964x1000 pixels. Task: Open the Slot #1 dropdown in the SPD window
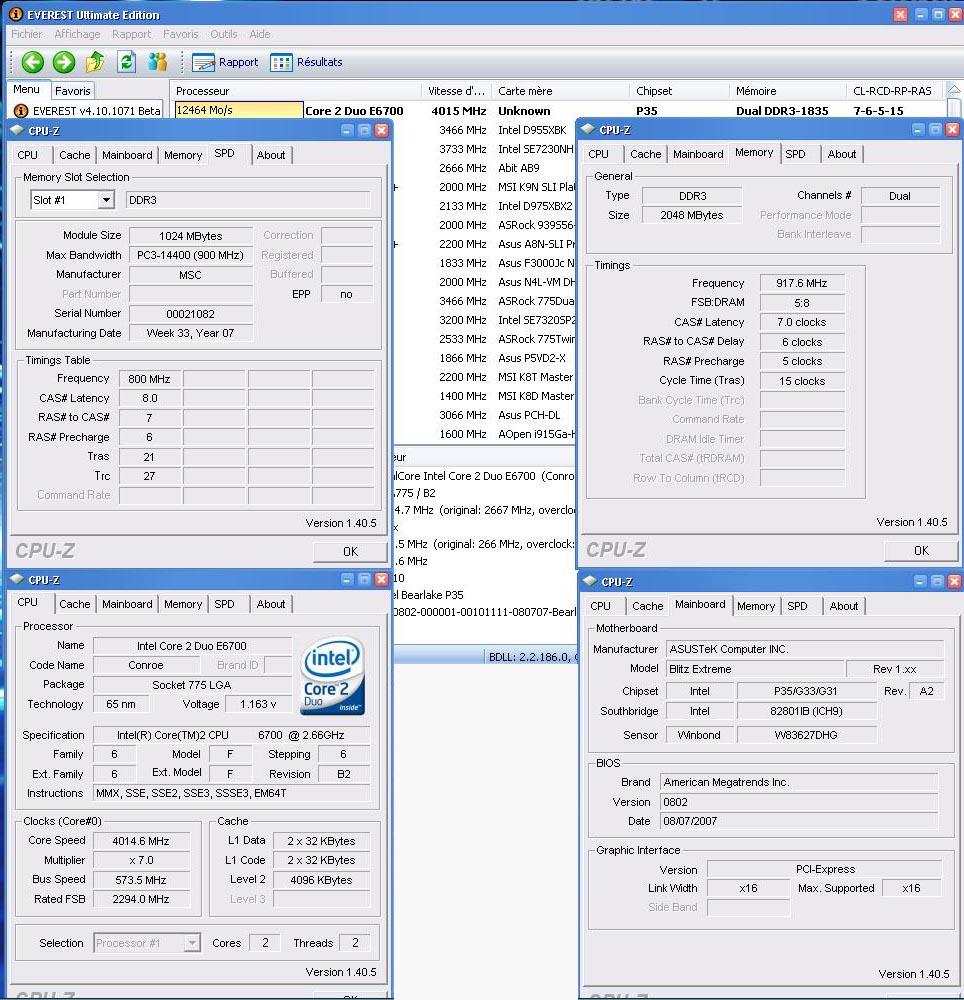[x=106, y=200]
